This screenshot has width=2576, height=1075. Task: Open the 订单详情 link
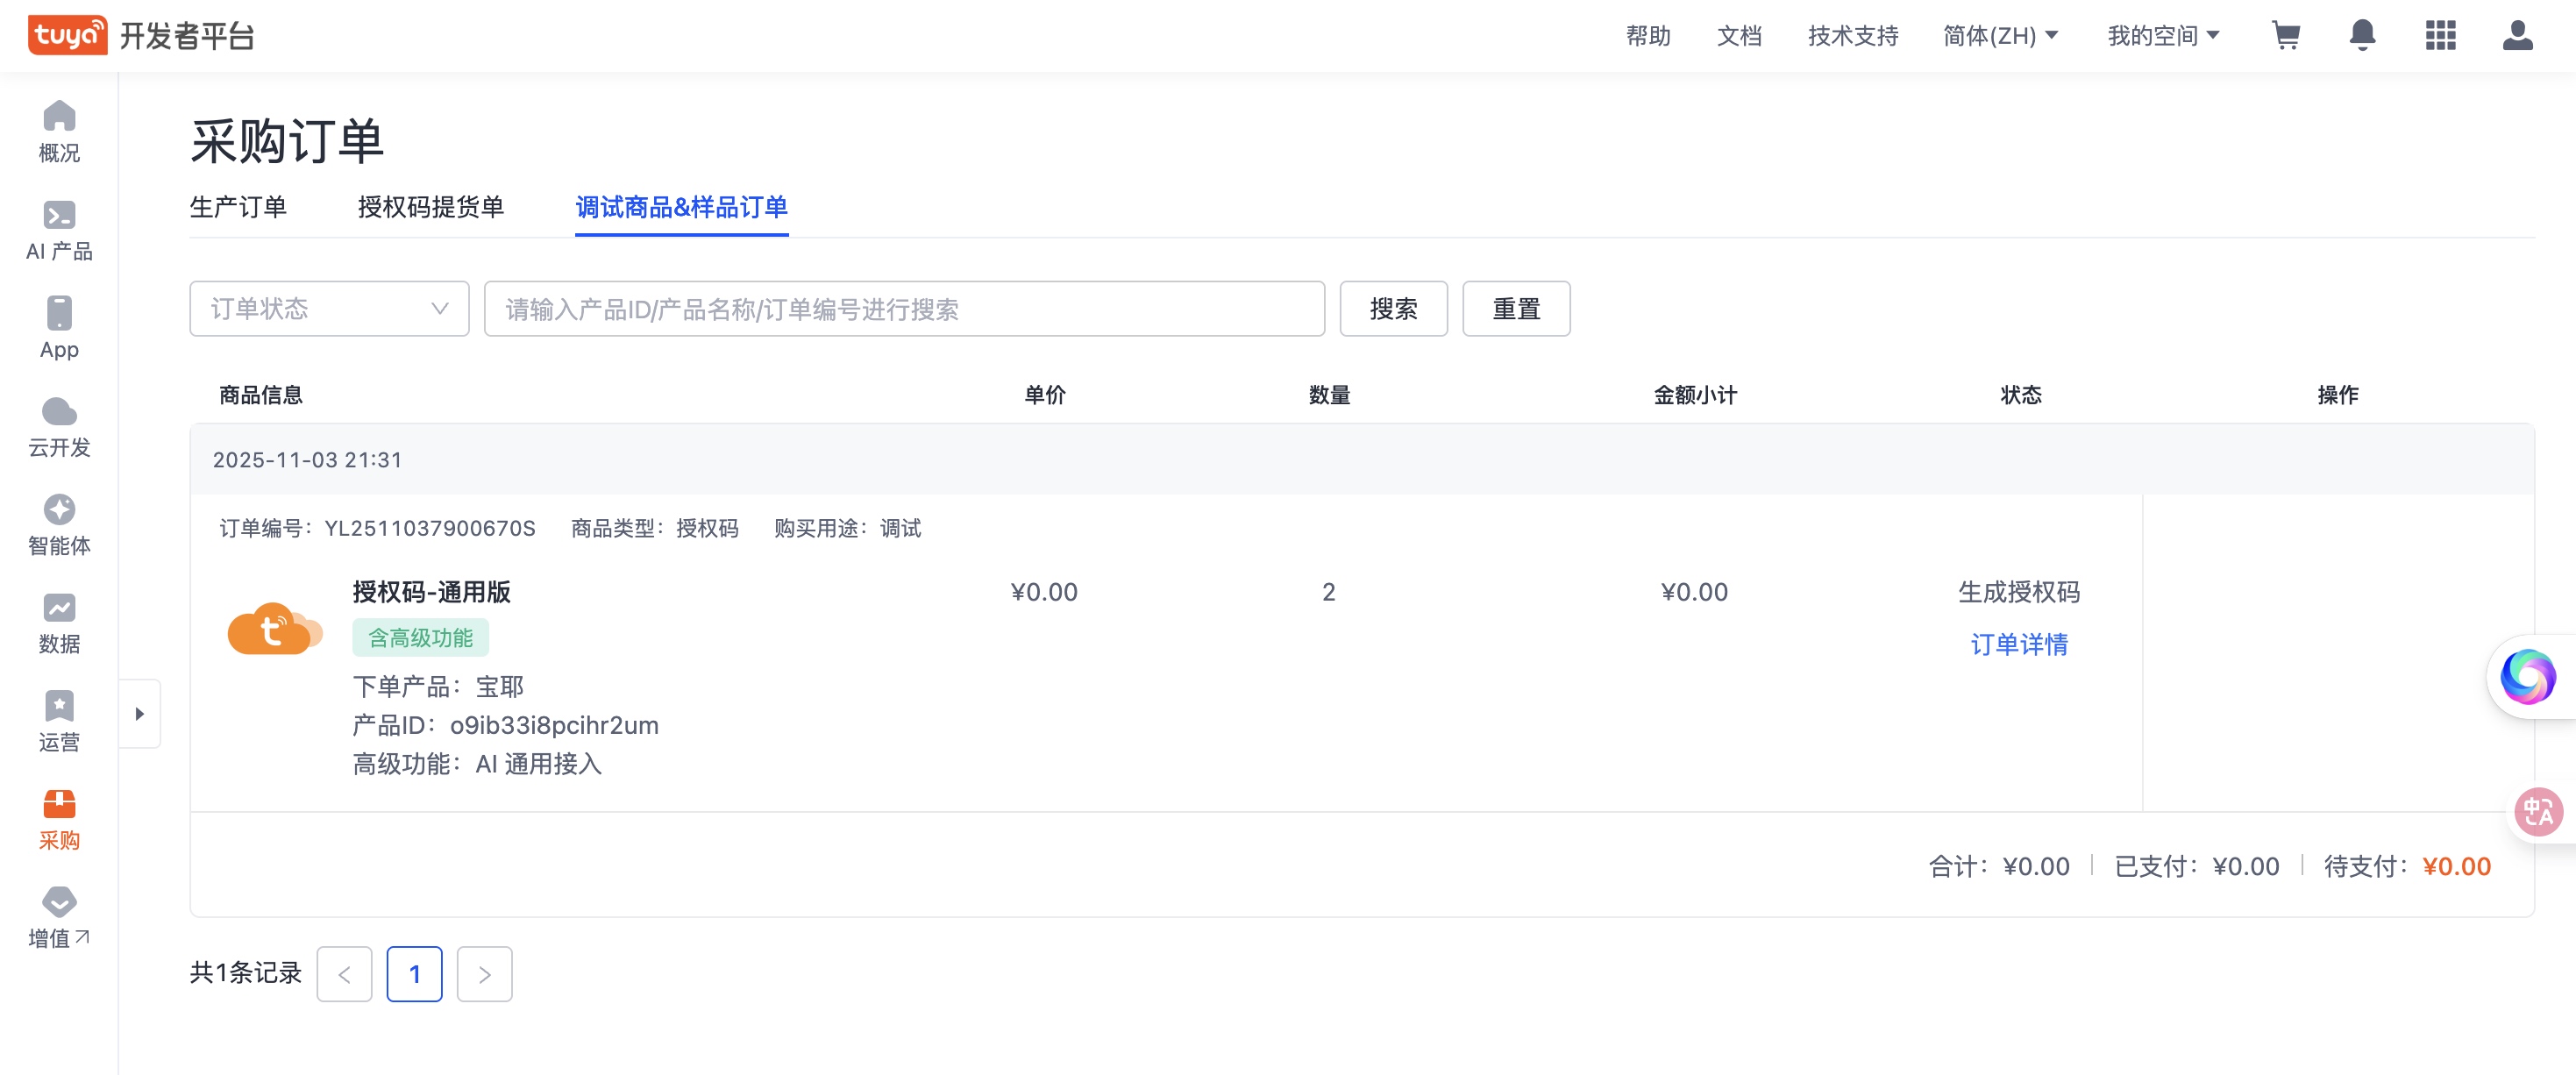click(x=2019, y=645)
